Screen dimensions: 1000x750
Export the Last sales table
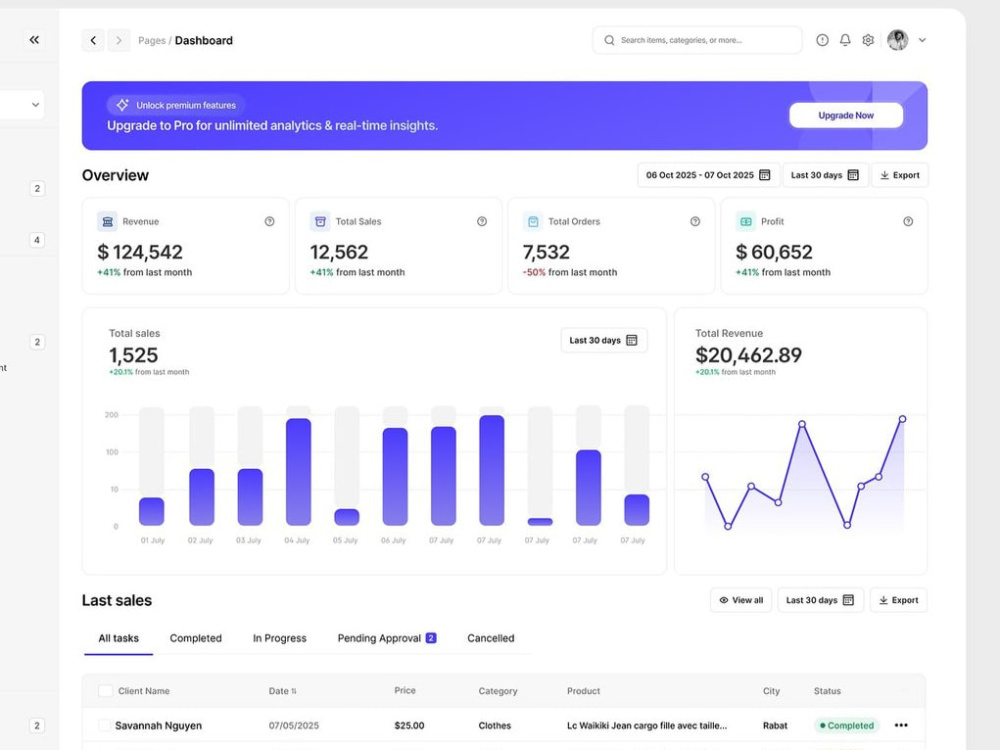(x=899, y=600)
